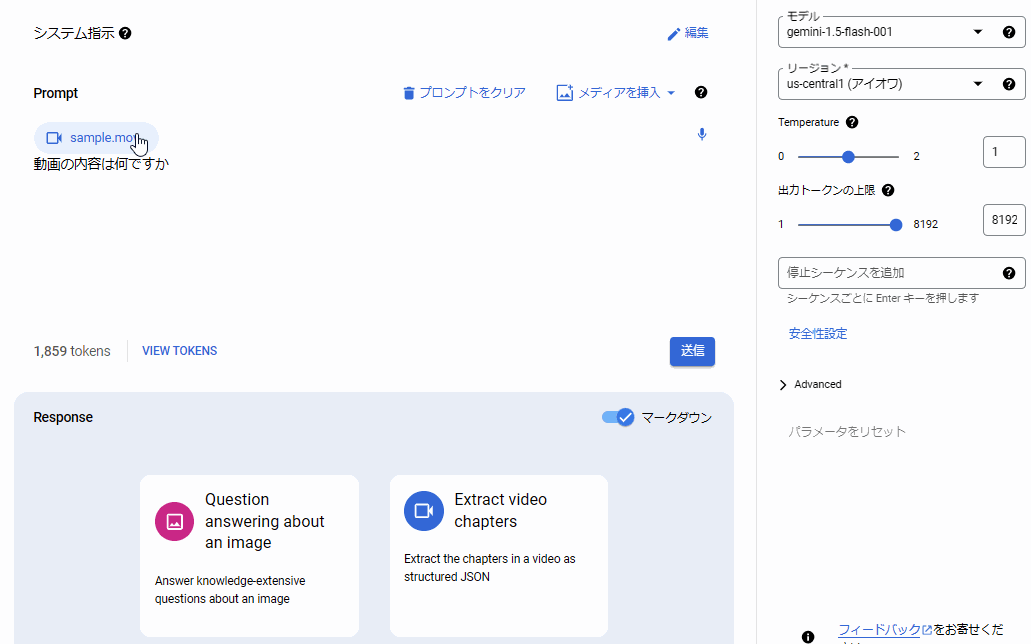
Task: Click the help icon beside システム指示
Action: click(125, 33)
